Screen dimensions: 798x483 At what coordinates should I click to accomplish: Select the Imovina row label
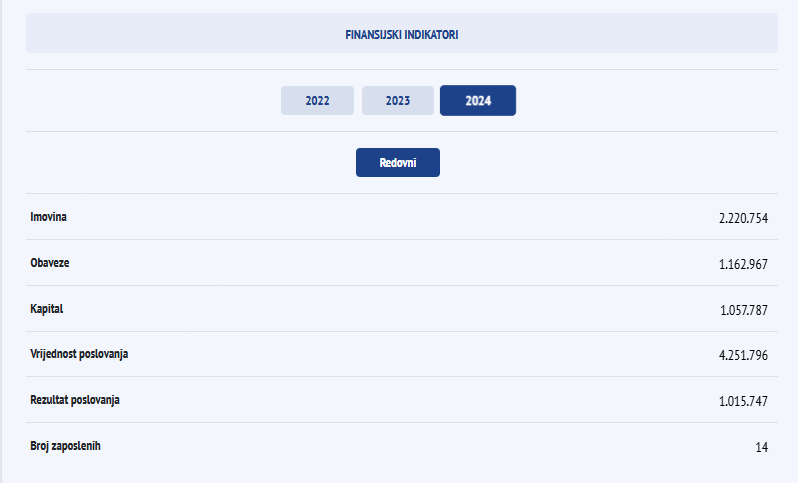pyautogui.click(x=49, y=216)
